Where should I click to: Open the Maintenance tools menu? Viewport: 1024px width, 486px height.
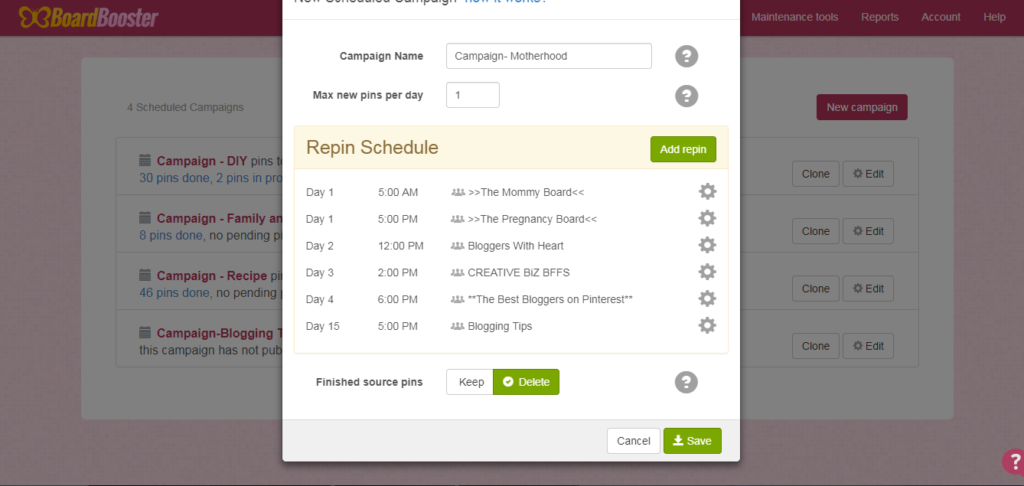[x=795, y=17]
